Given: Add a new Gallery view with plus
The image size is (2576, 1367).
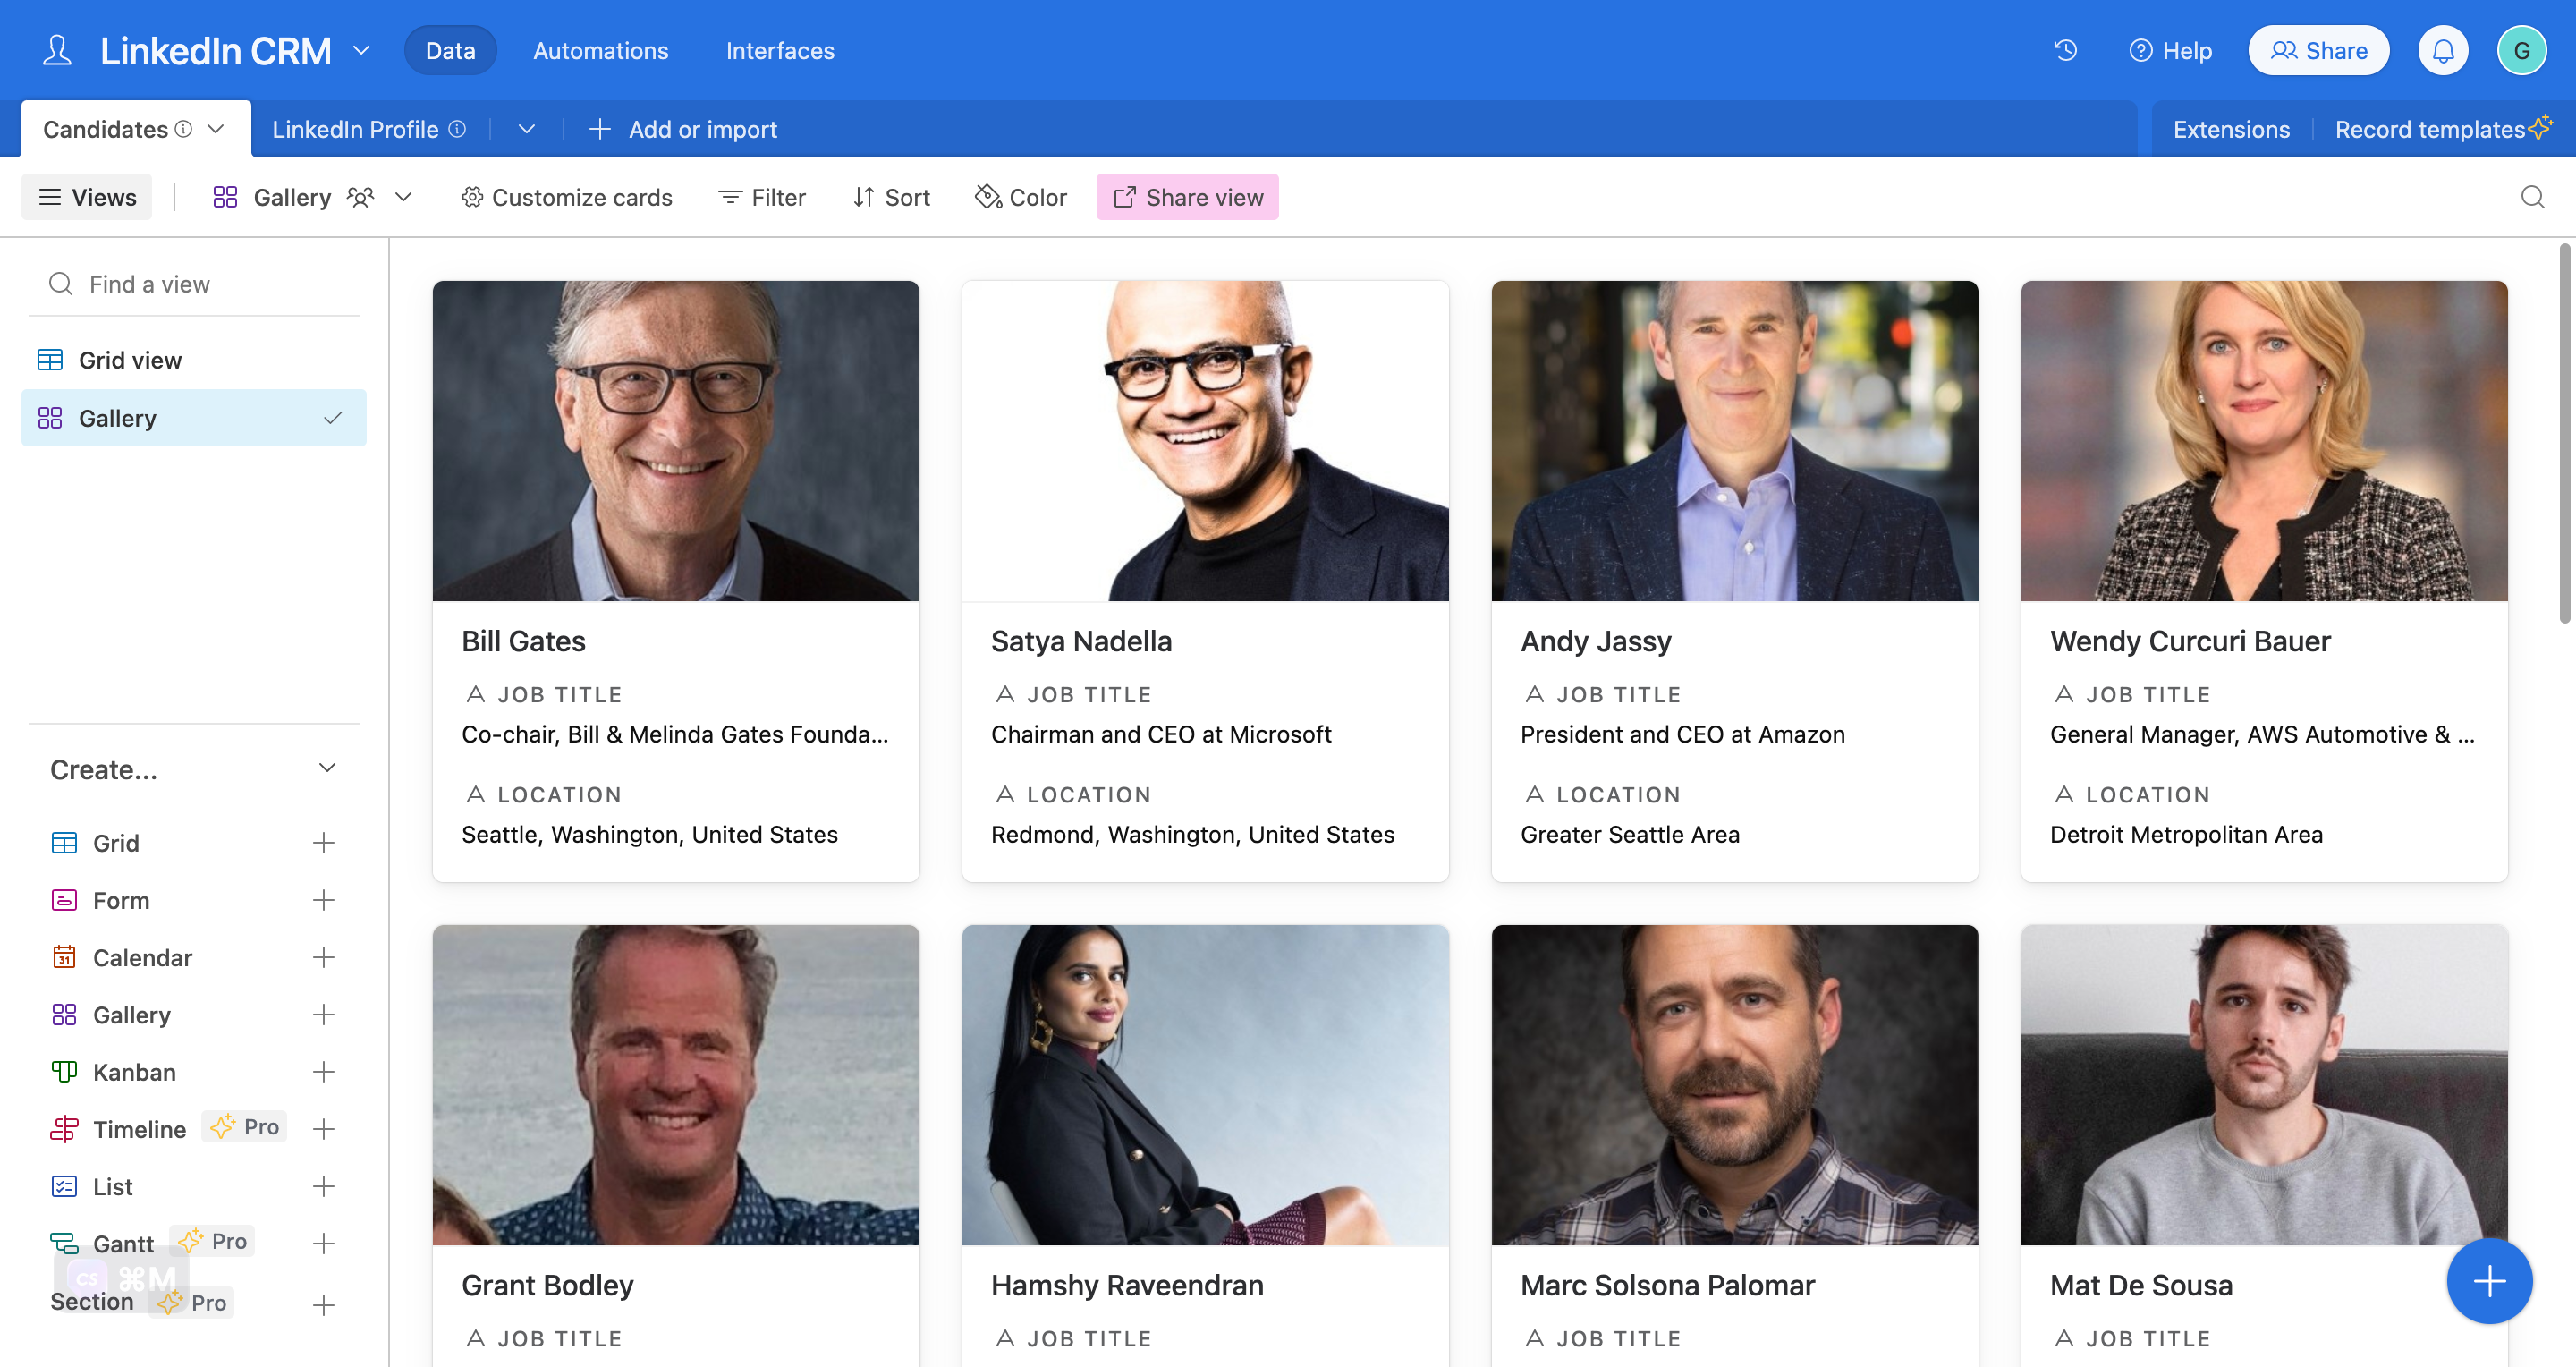Looking at the screenshot, I should tap(323, 1015).
